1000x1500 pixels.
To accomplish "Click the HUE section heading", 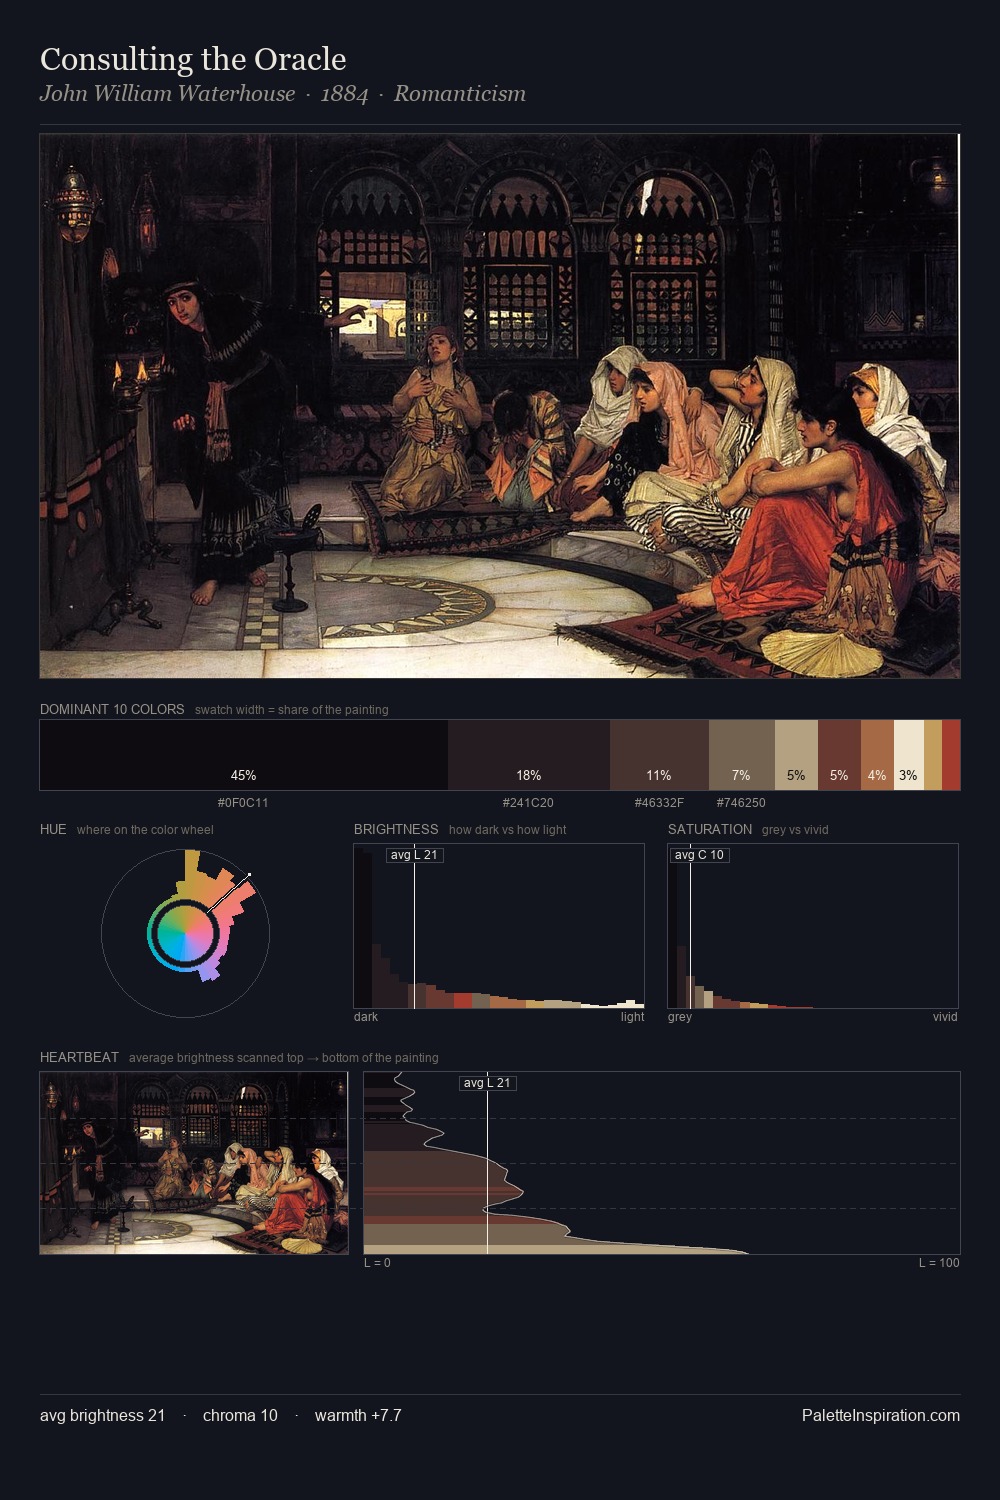I will point(53,829).
